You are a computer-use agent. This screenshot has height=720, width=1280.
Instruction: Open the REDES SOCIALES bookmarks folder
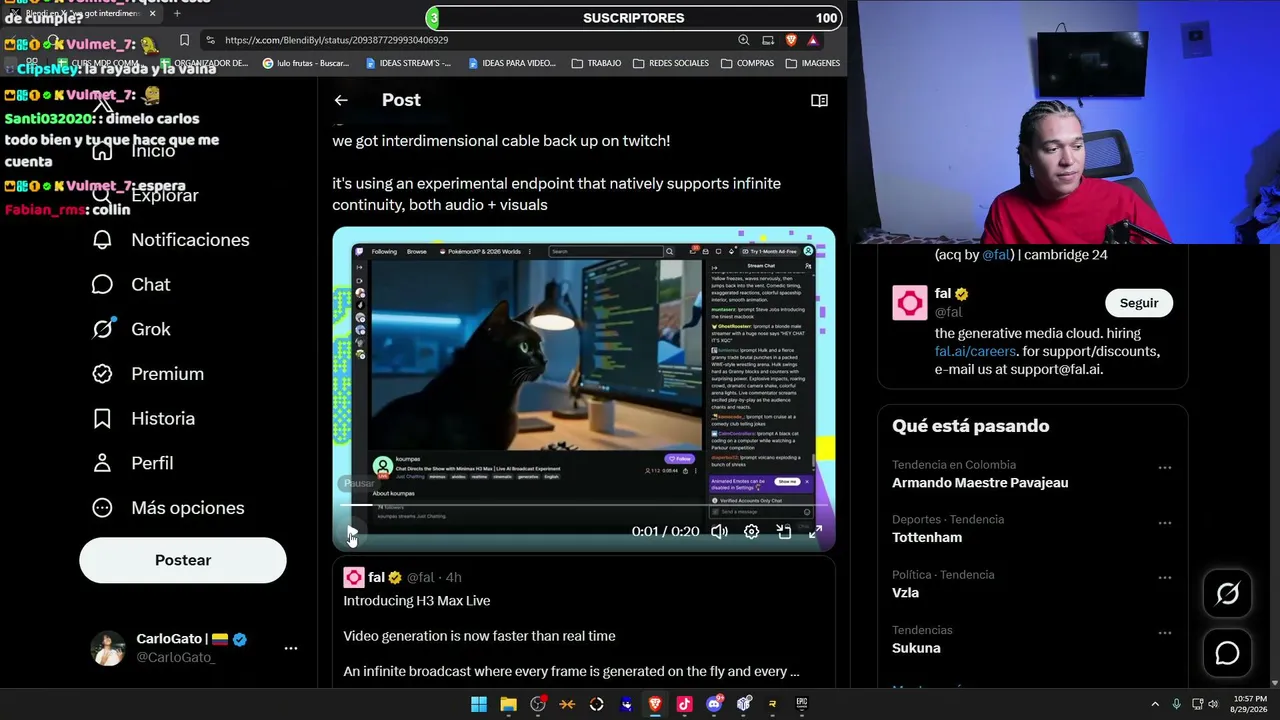point(670,63)
